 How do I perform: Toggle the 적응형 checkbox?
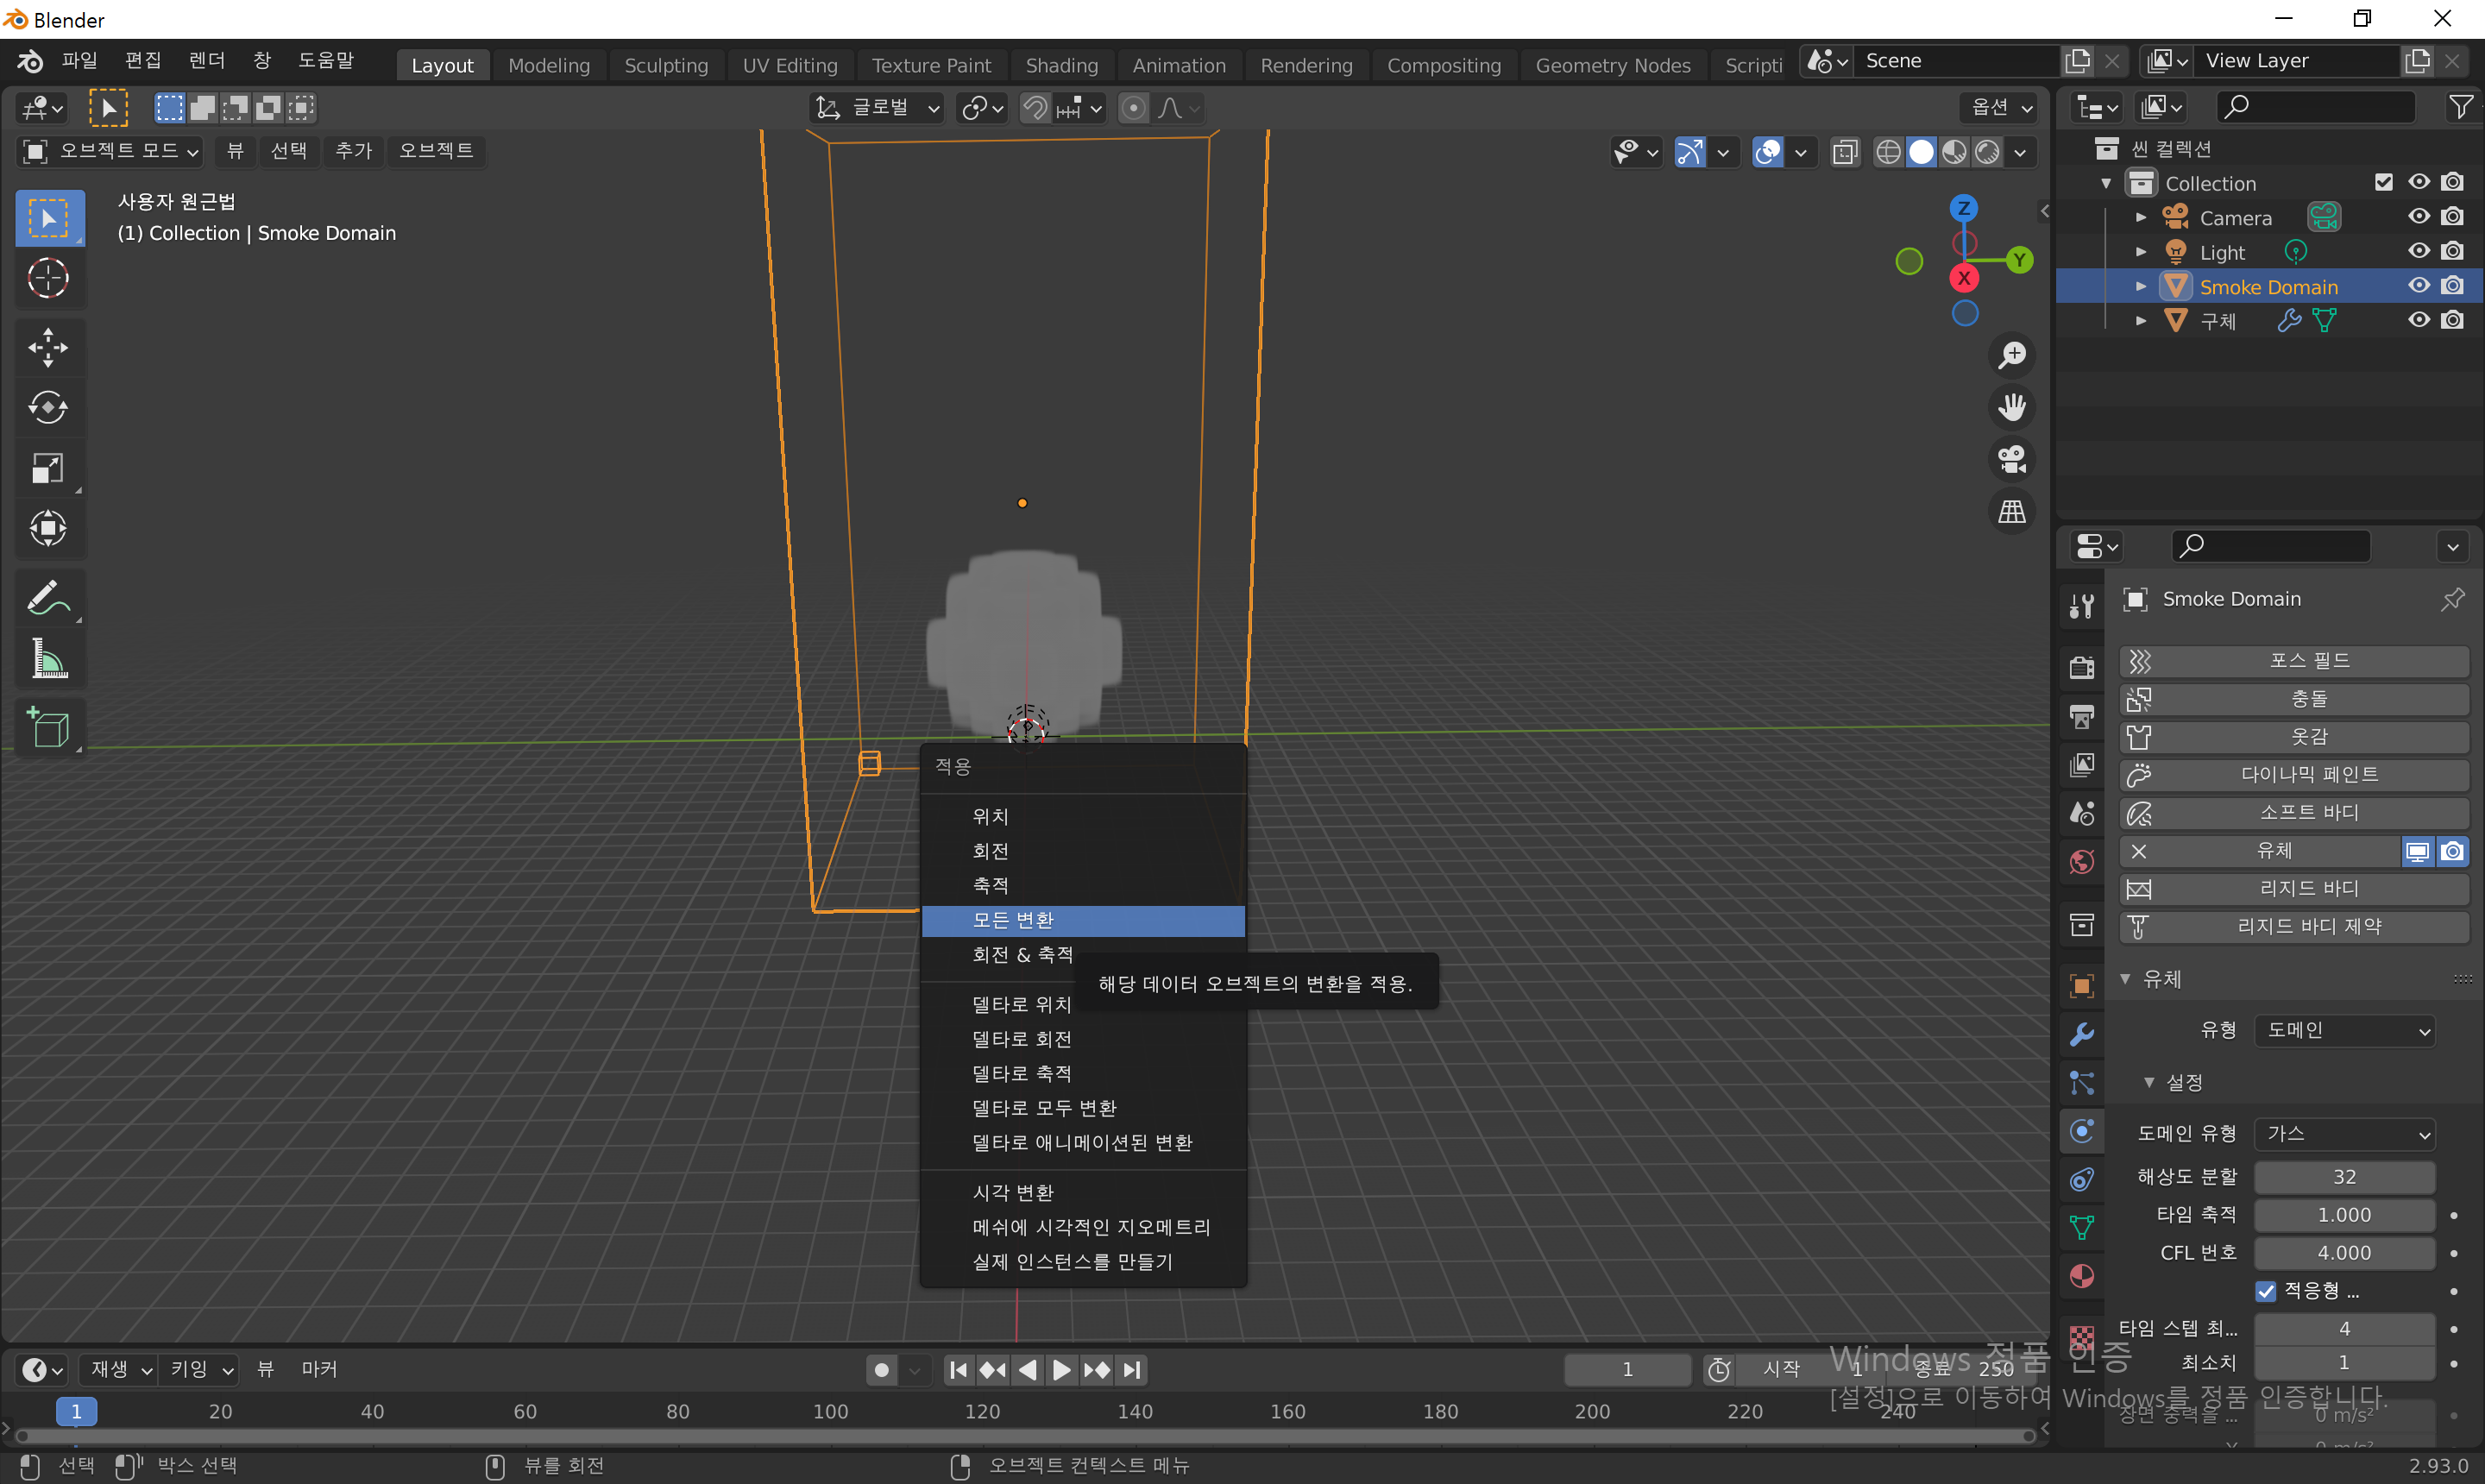click(x=2266, y=1291)
